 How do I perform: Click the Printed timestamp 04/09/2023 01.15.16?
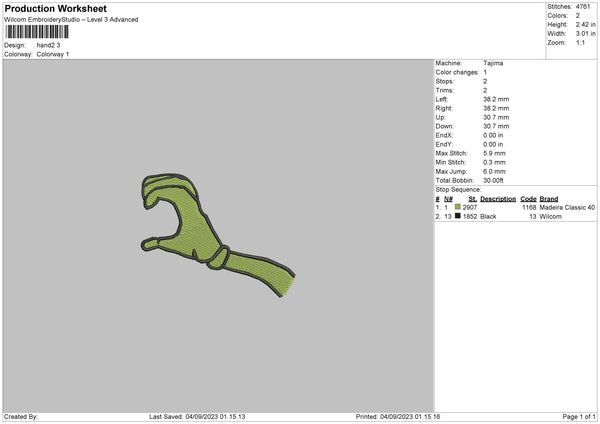(410, 417)
